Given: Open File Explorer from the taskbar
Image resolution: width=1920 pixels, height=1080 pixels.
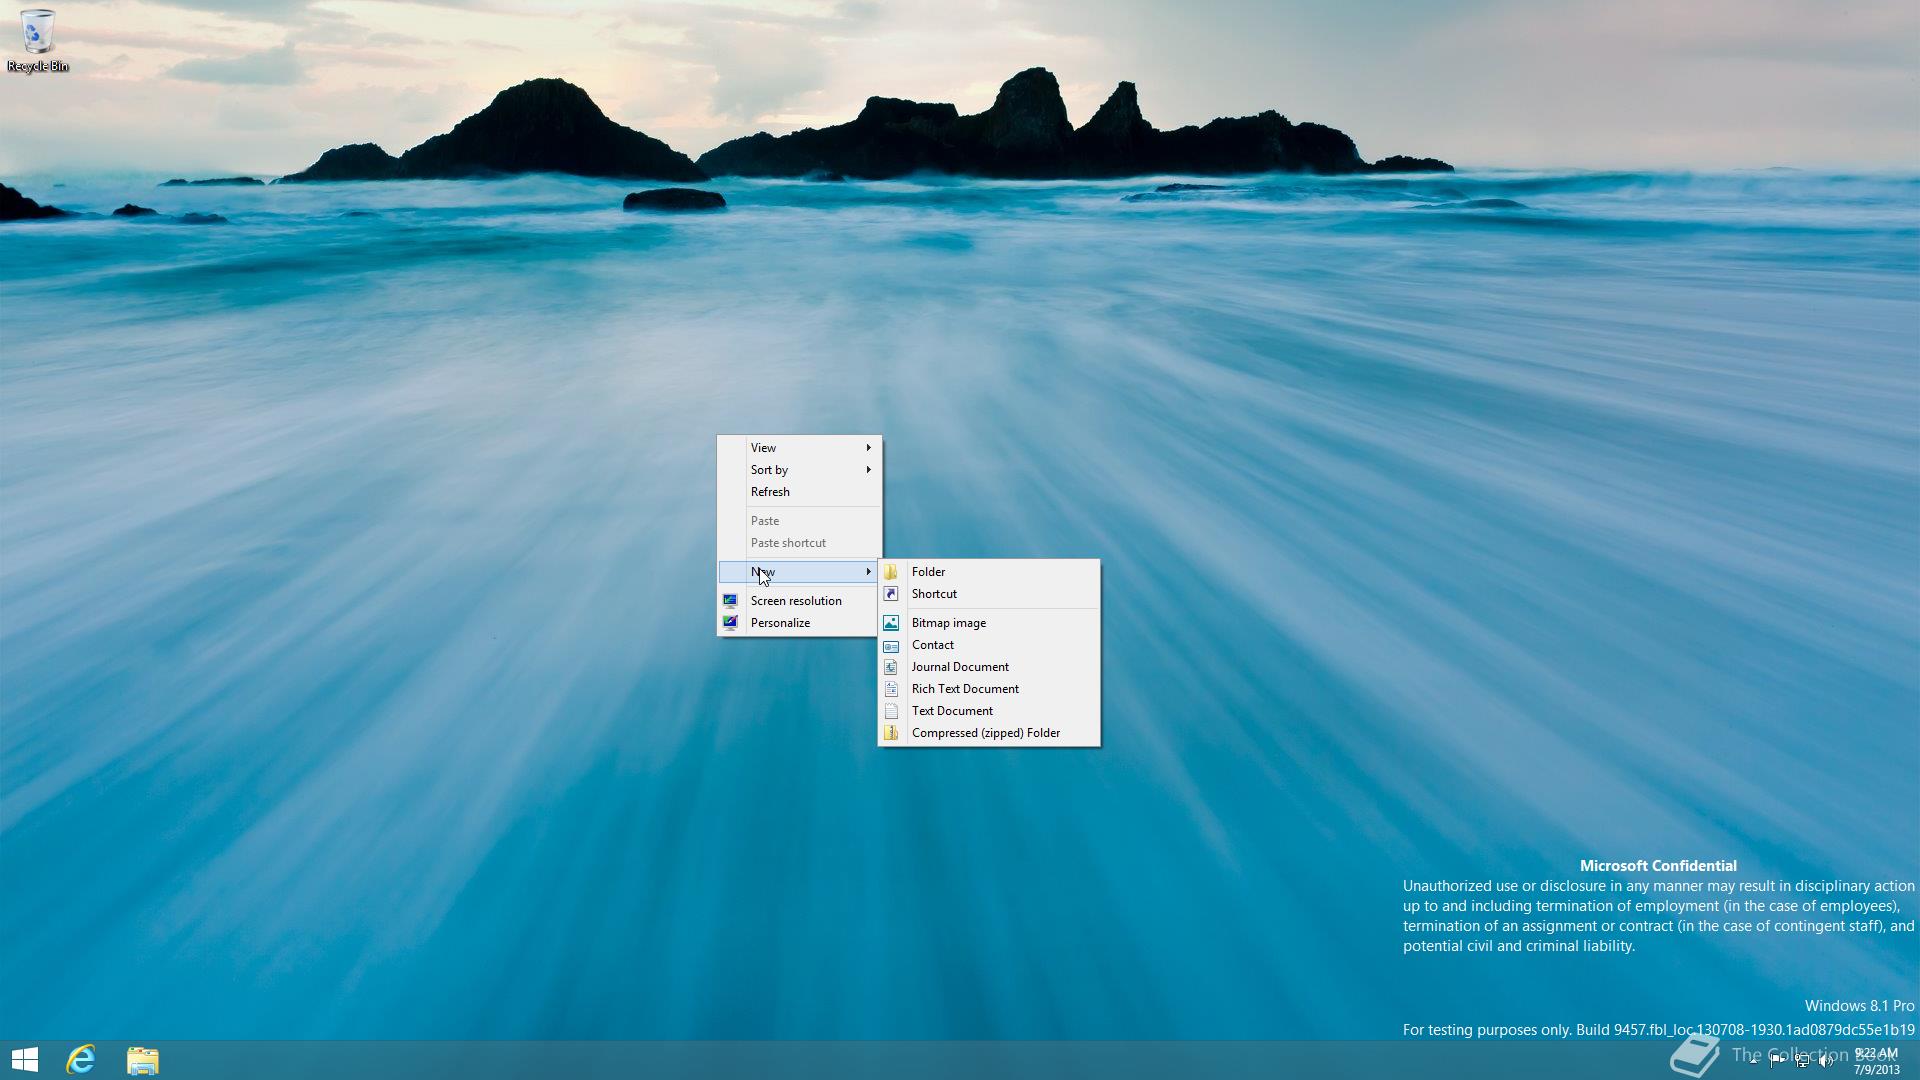Looking at the screenshot, I should tap(143, 1060).
